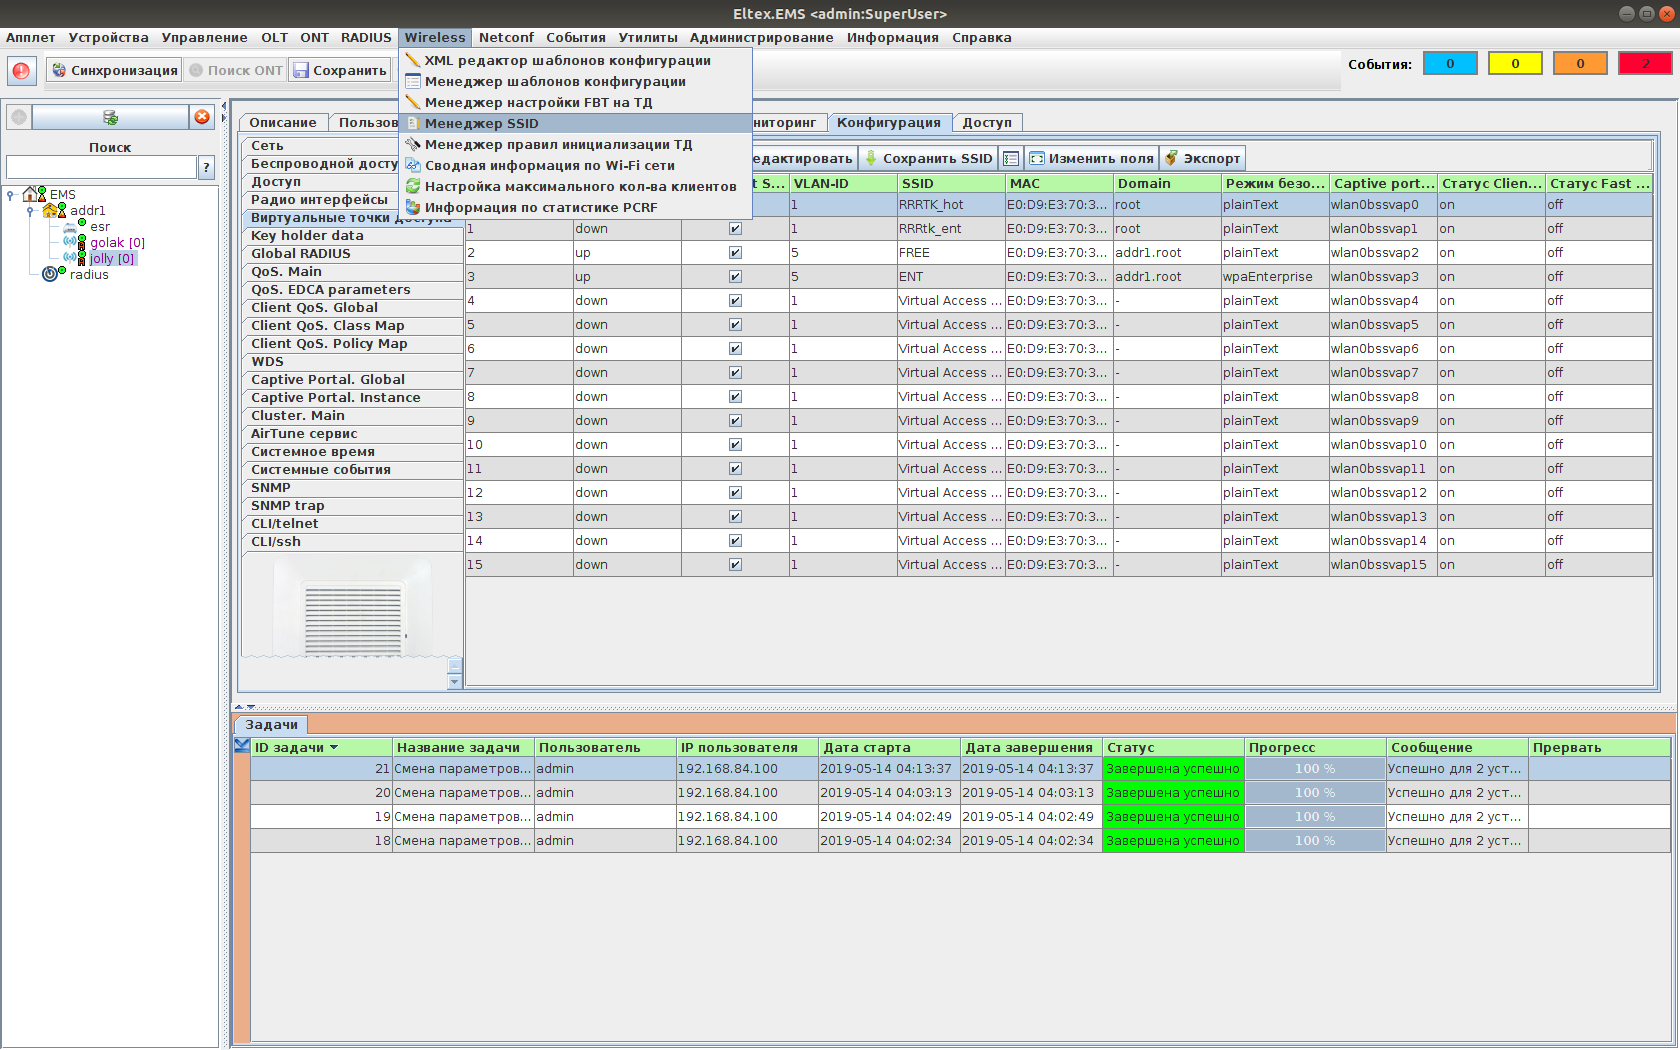
Task: Collapse the EMS root tree node
Action: (11, 195)
